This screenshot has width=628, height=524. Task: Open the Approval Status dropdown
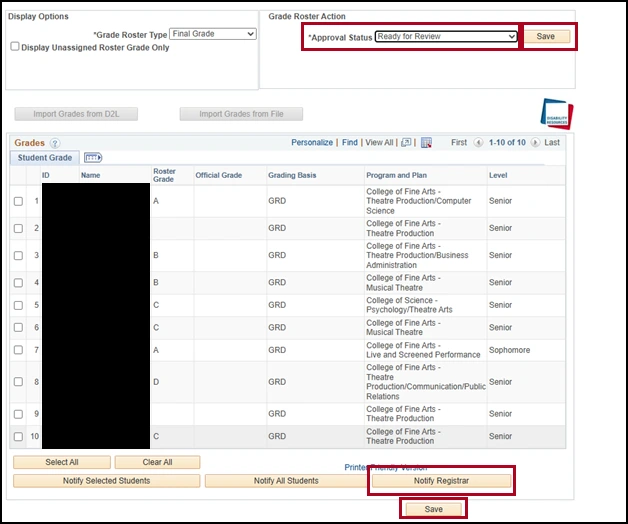[x=446, y=36]
